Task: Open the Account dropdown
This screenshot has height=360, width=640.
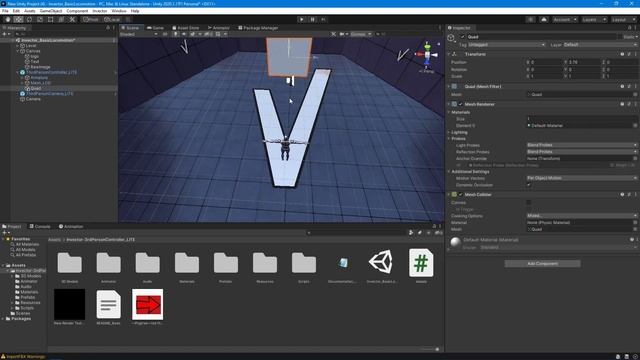Action: click(565, 19)
